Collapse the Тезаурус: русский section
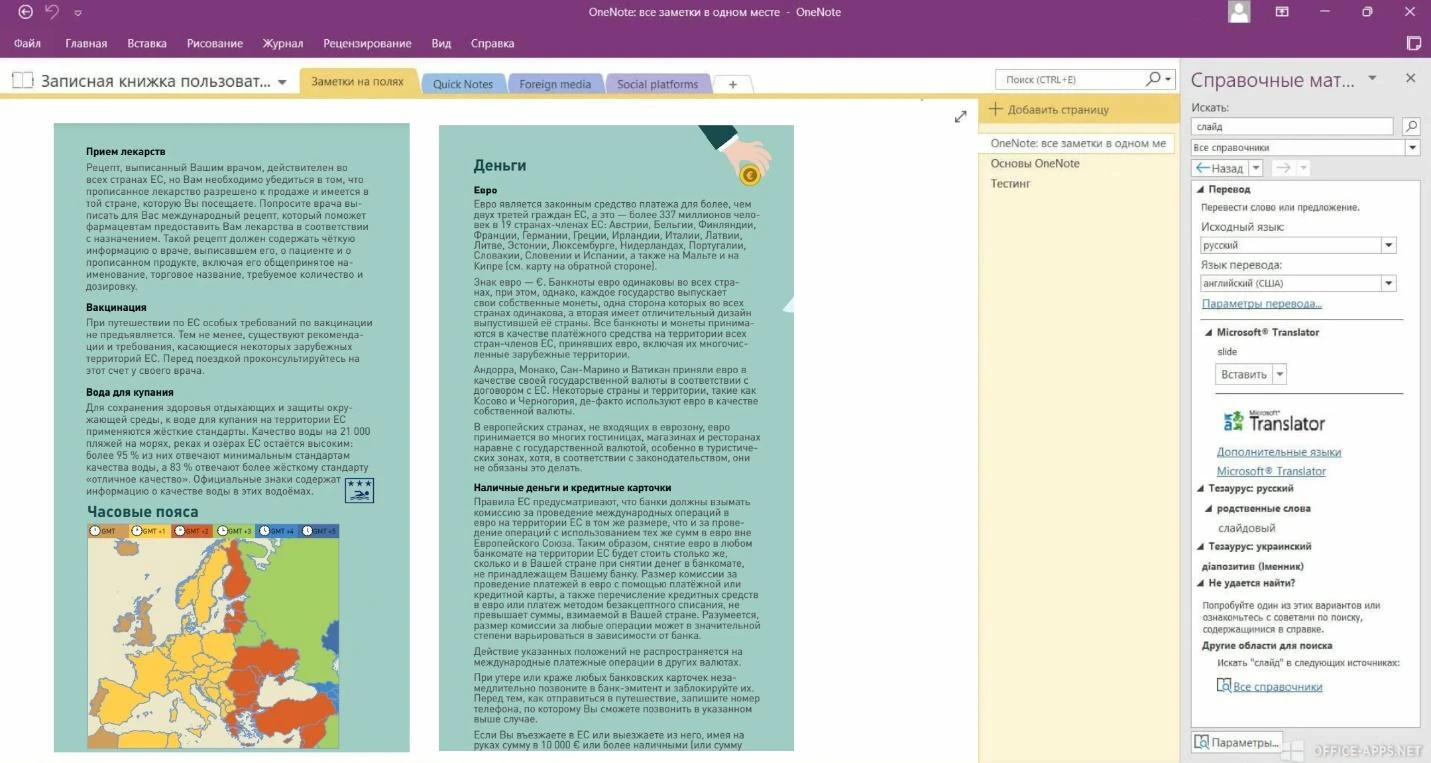The width and height of the screenshot is (1431, 763). coord(1200,489)
